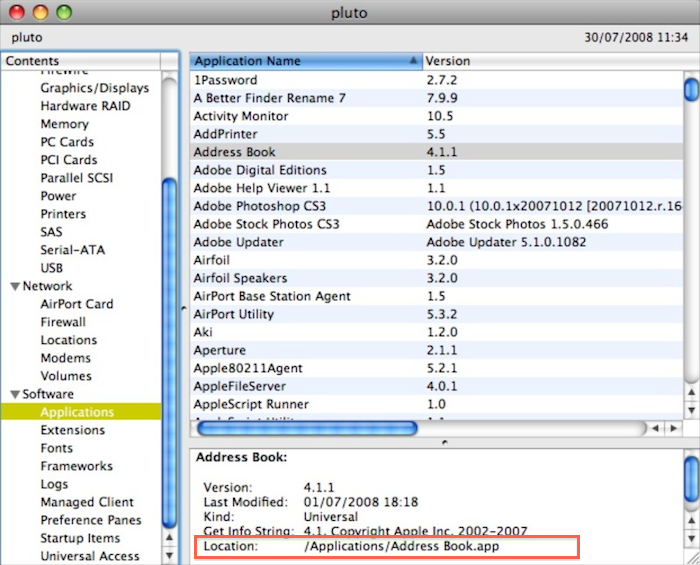Screen dimensions: 700x565
Task: Select AppleScript Runner row
Action: tap(437, 404)
